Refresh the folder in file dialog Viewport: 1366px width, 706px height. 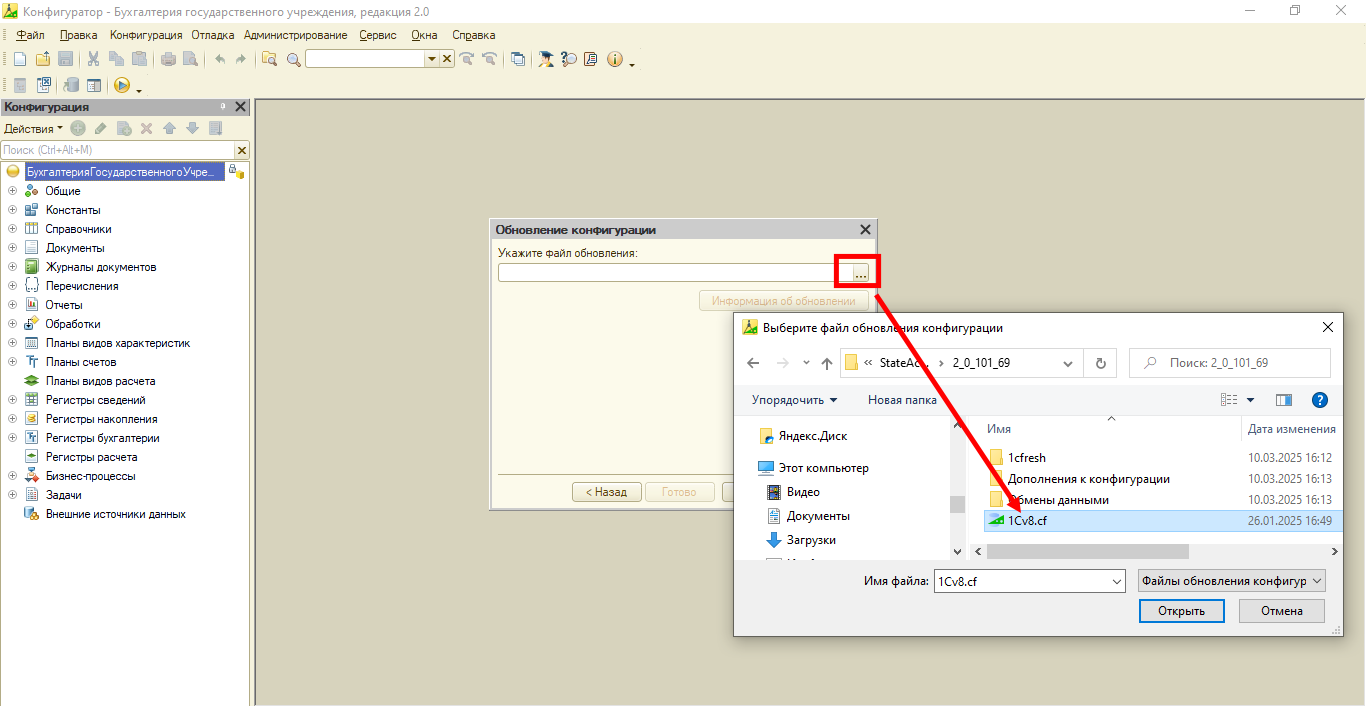1101,363
